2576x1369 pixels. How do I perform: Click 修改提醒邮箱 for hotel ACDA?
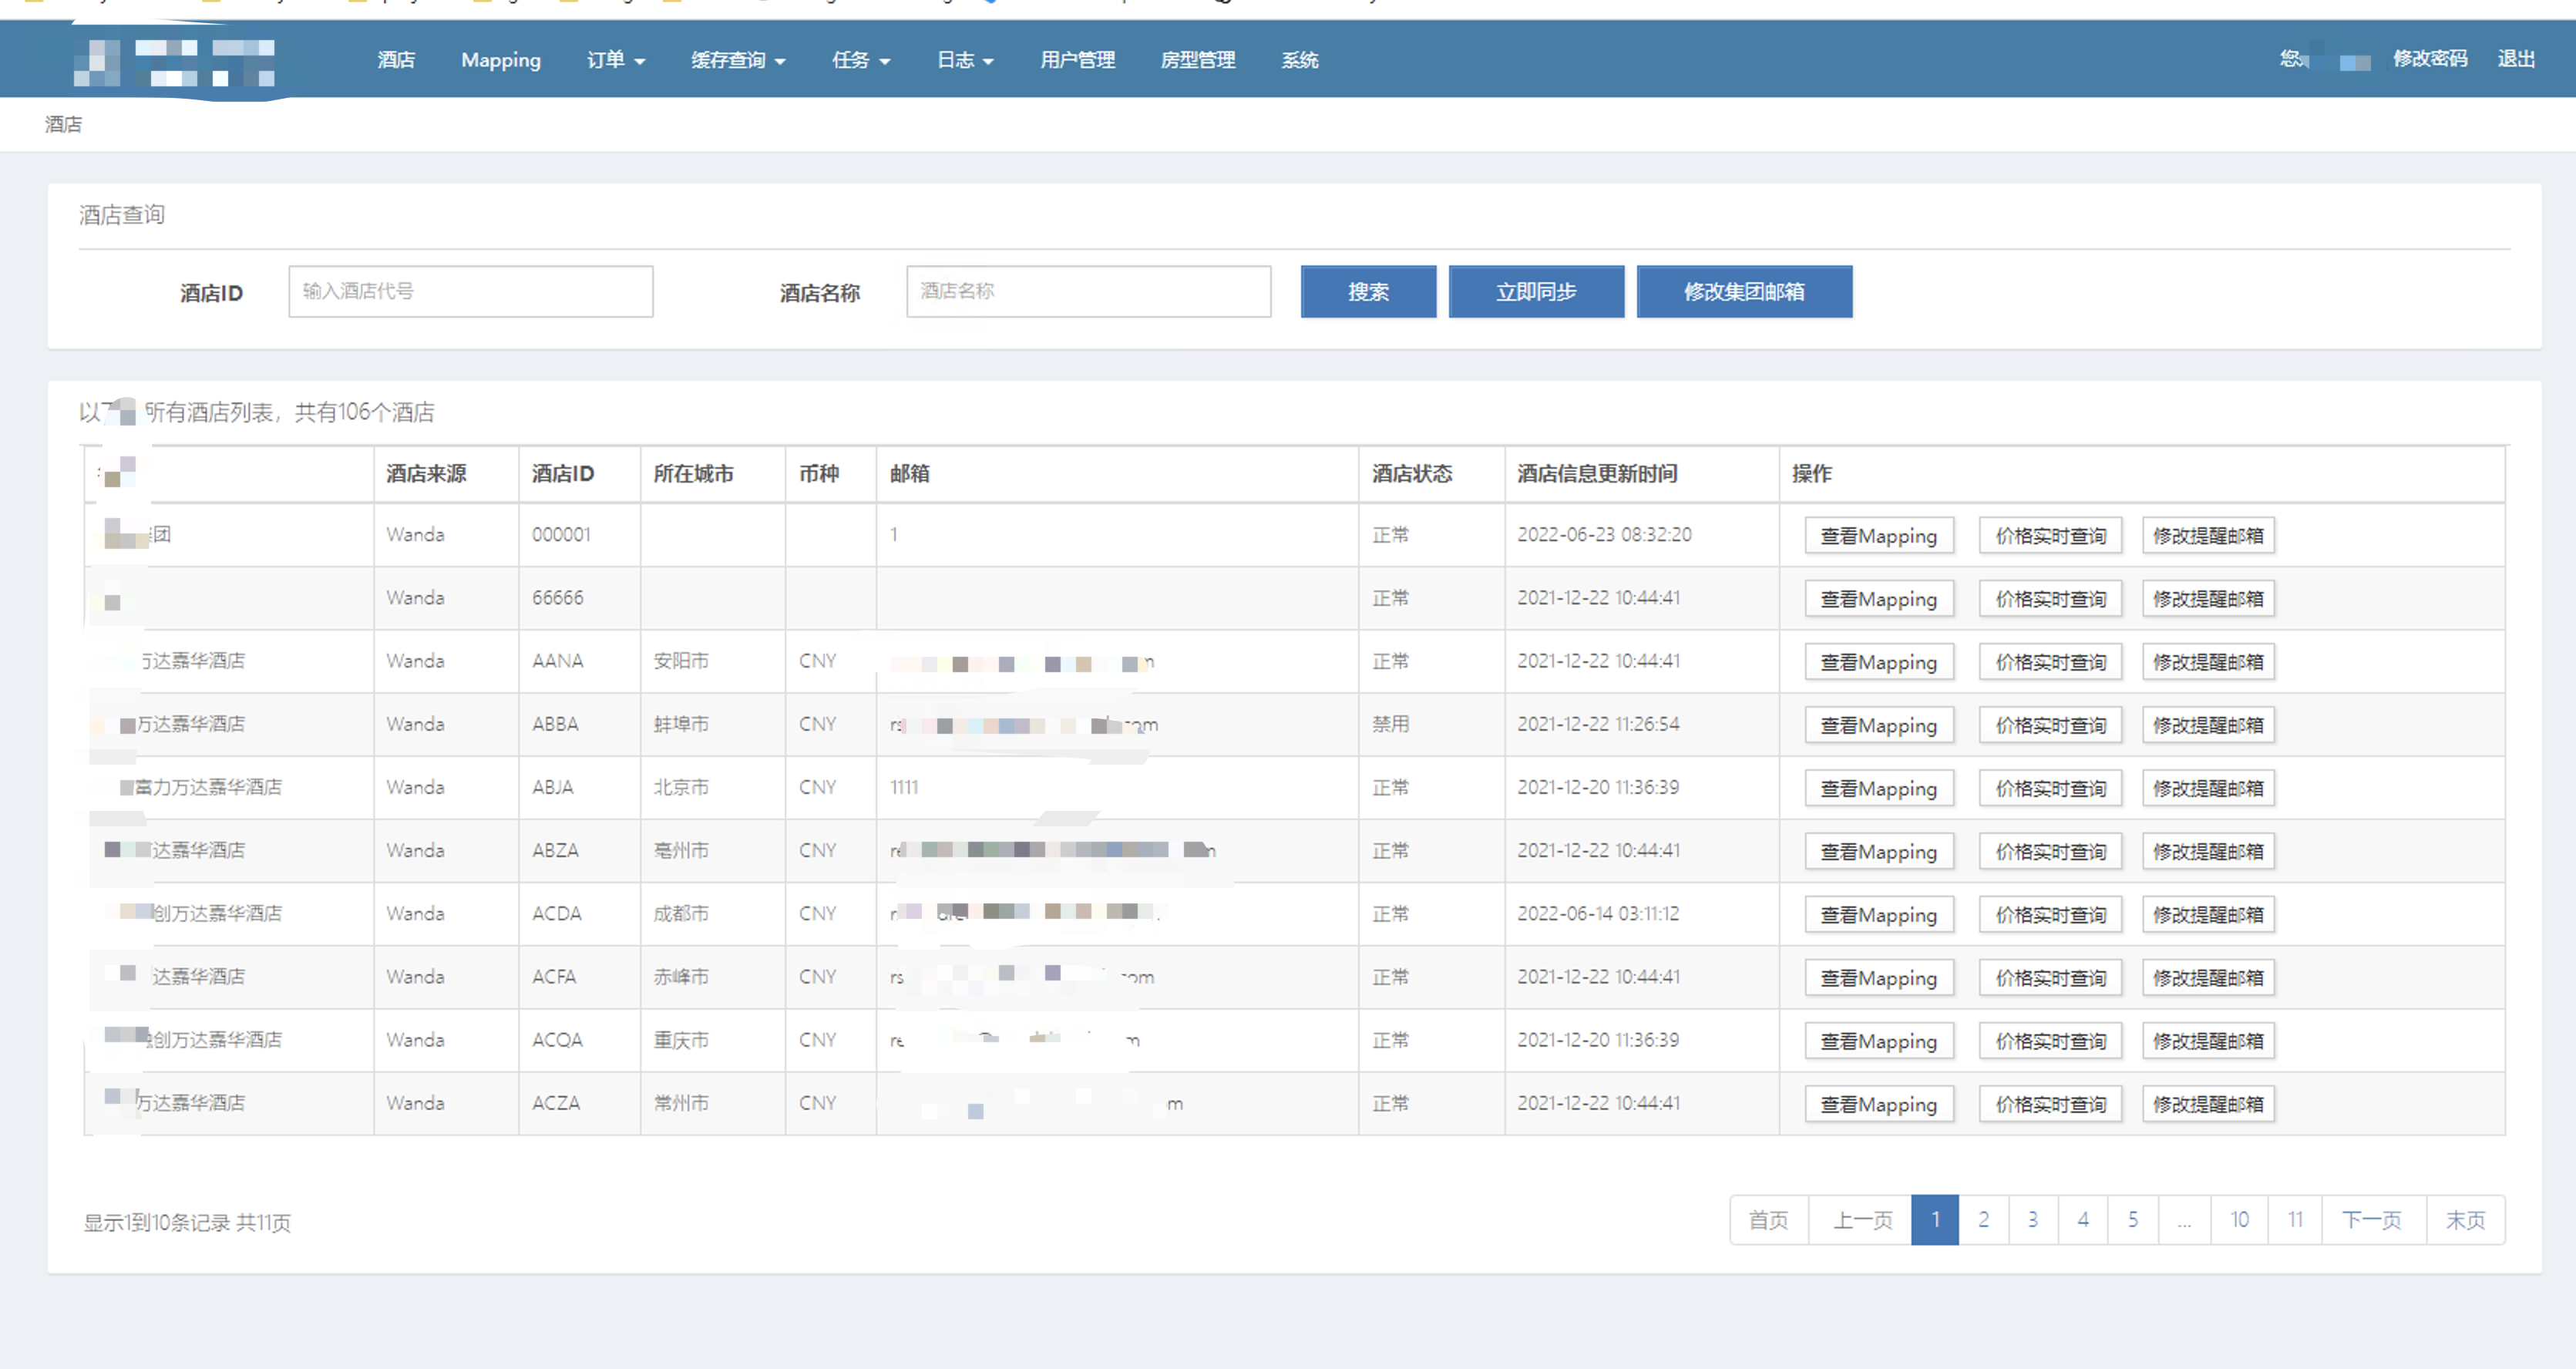[2207, 914]
